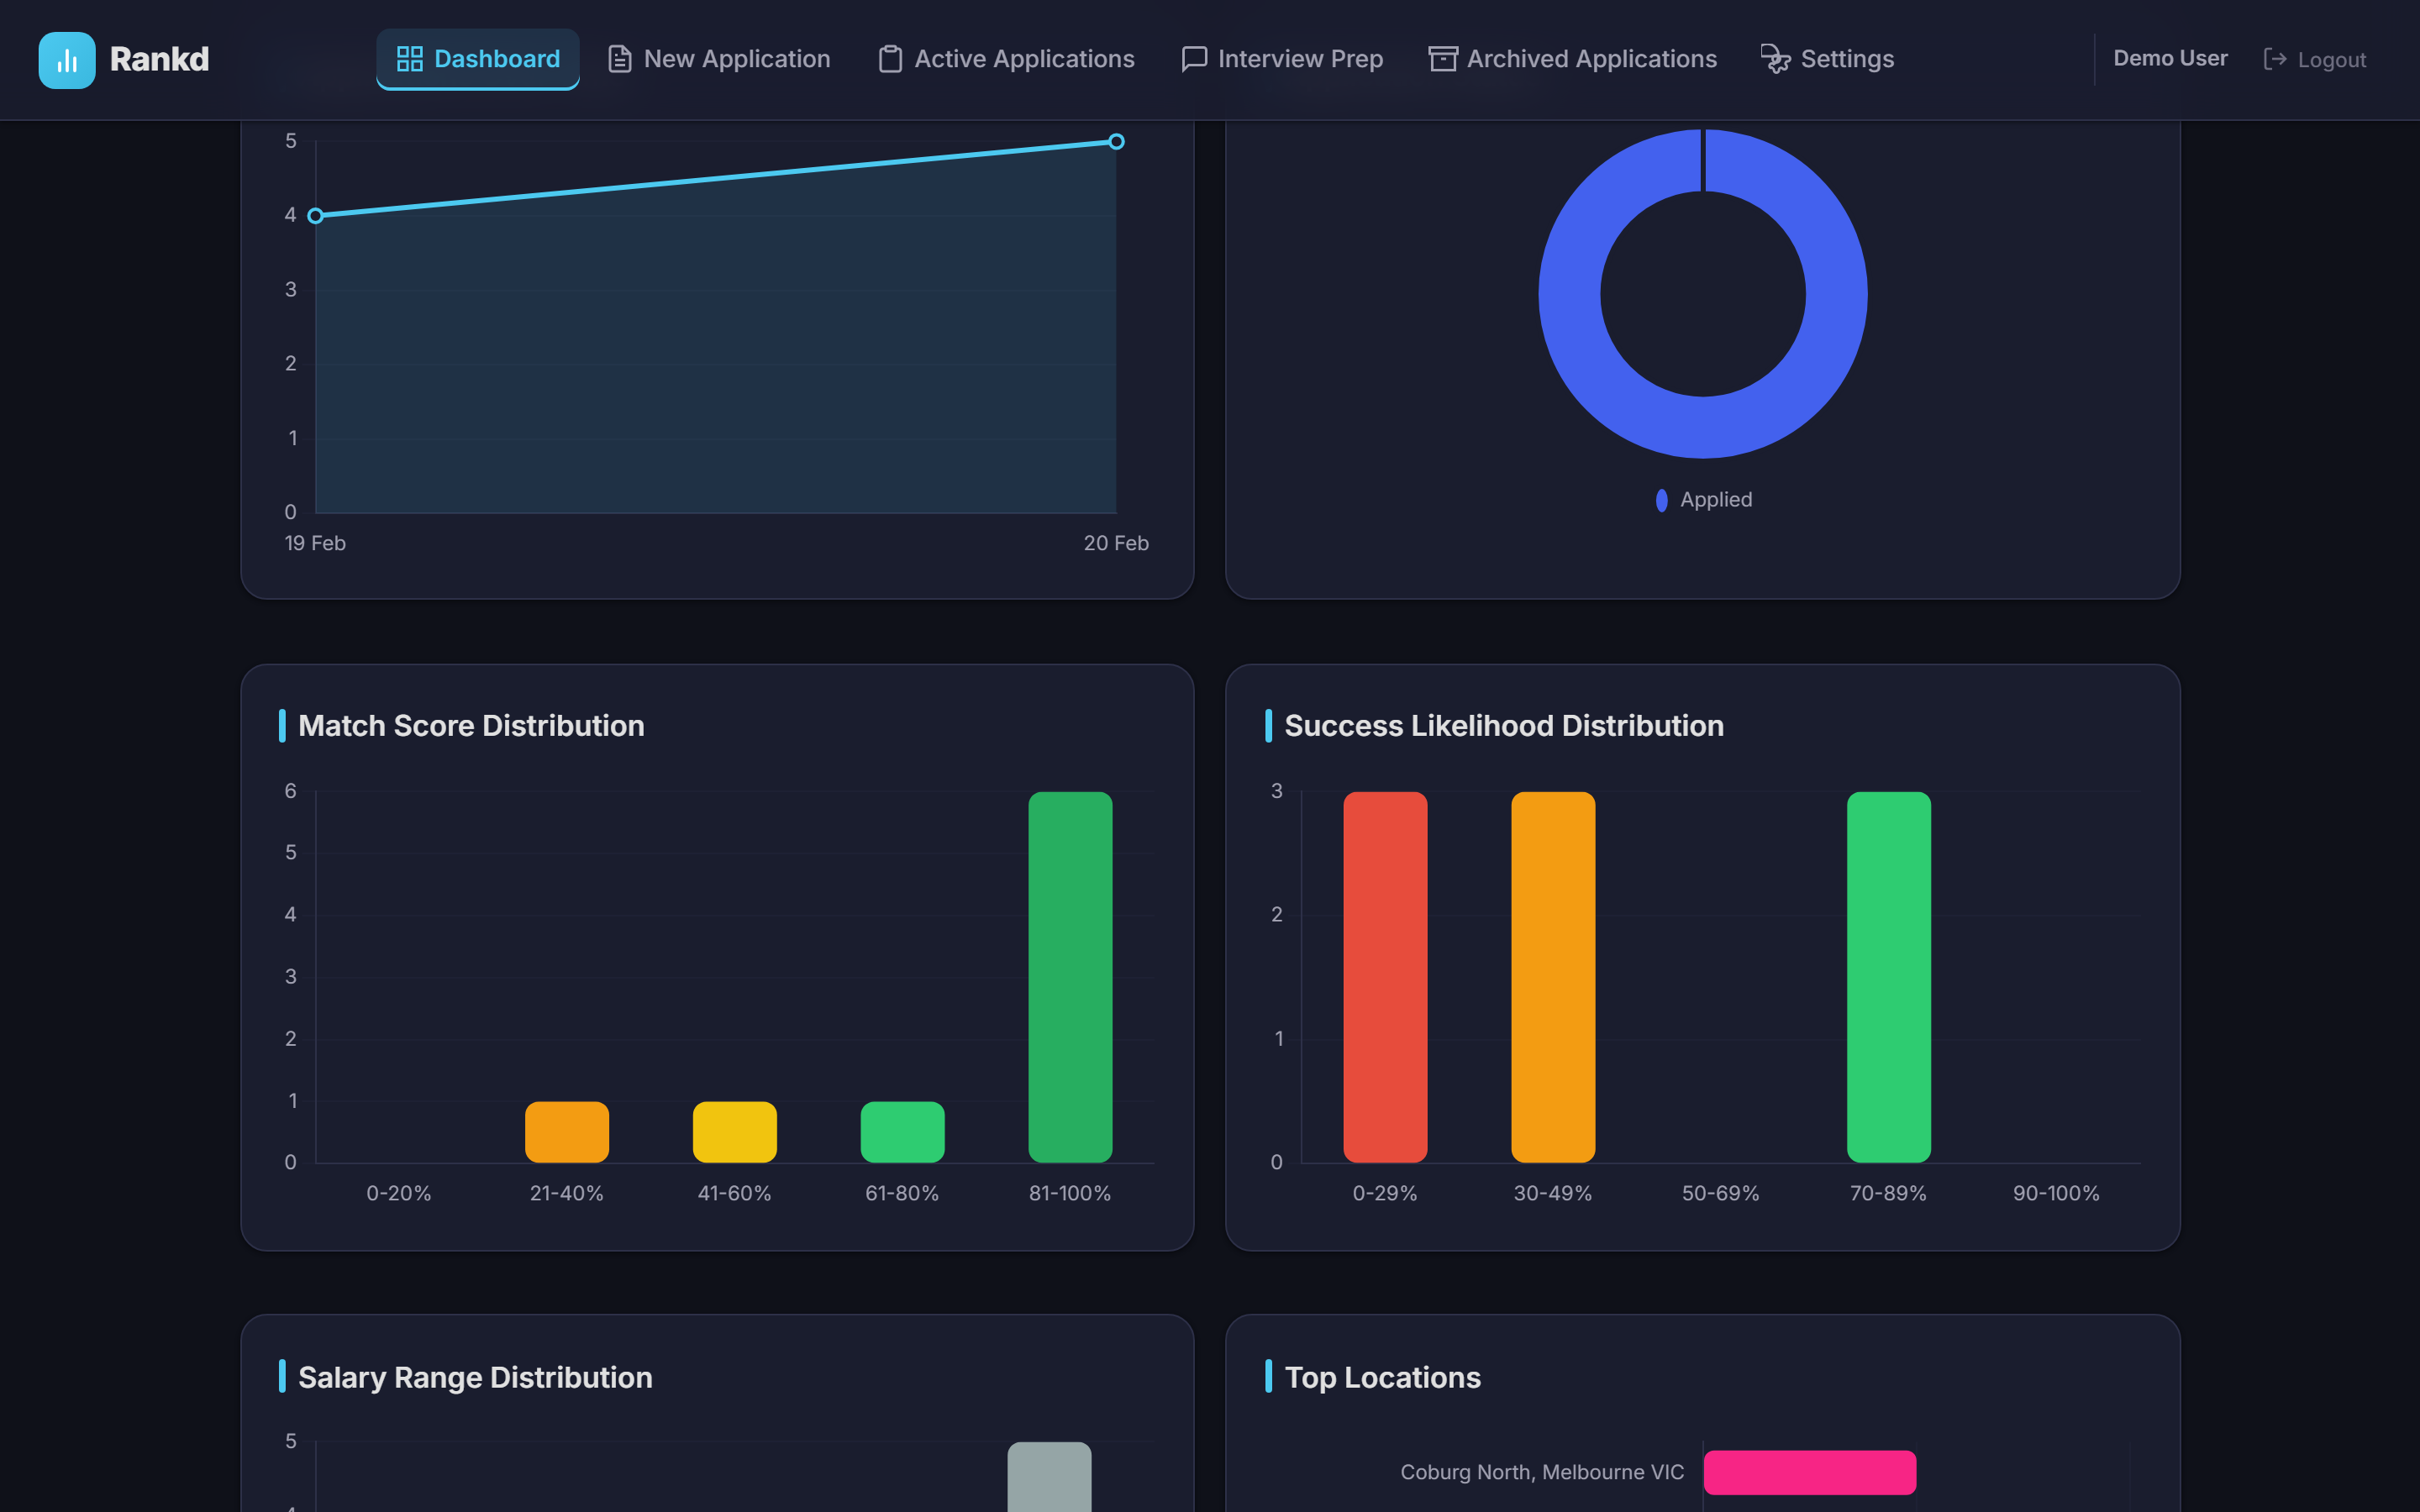Select the 20 Feb data point on the line chart
Screen dimensions: 2420x1512
pos(1116,141)
